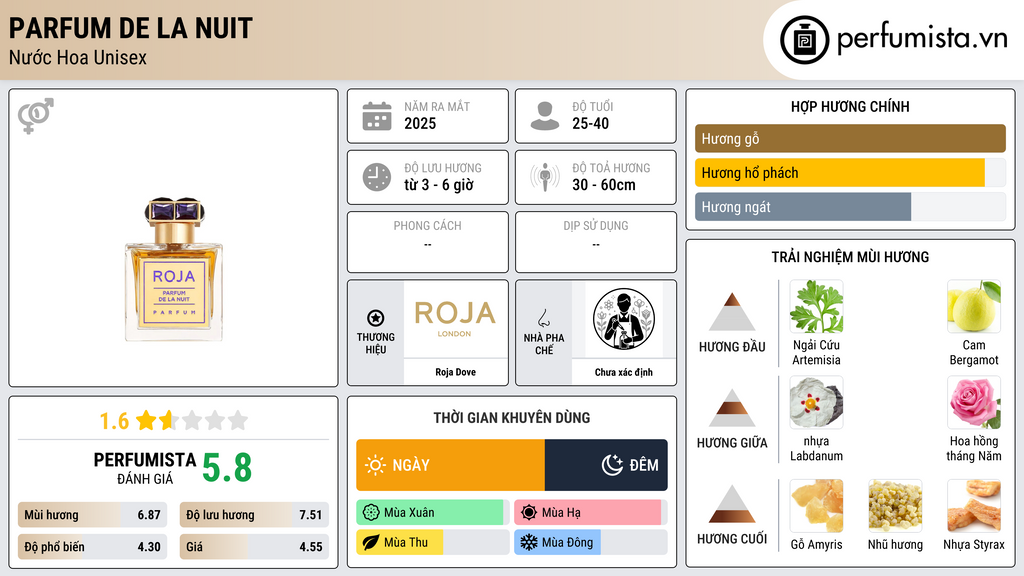The height and width of the screenshot is (576, 1024).
Task: Click the calendar icon beside Năm ra mắt
Action: pyautogui.click(x=377, y=116)
